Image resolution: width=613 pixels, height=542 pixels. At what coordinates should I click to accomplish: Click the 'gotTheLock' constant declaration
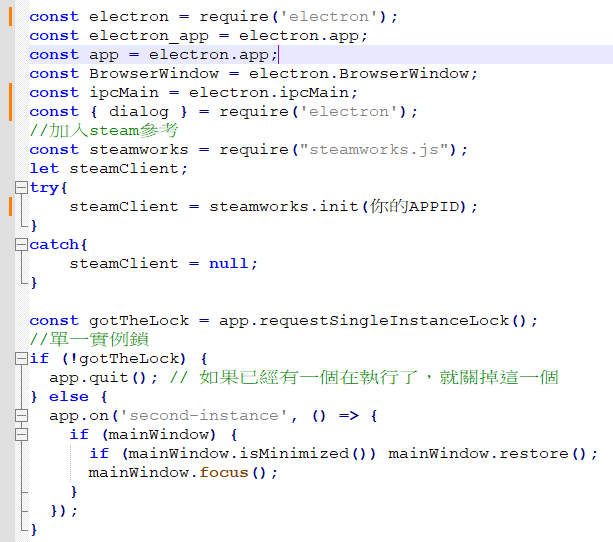pyautogui.click(x=139, y=321)
